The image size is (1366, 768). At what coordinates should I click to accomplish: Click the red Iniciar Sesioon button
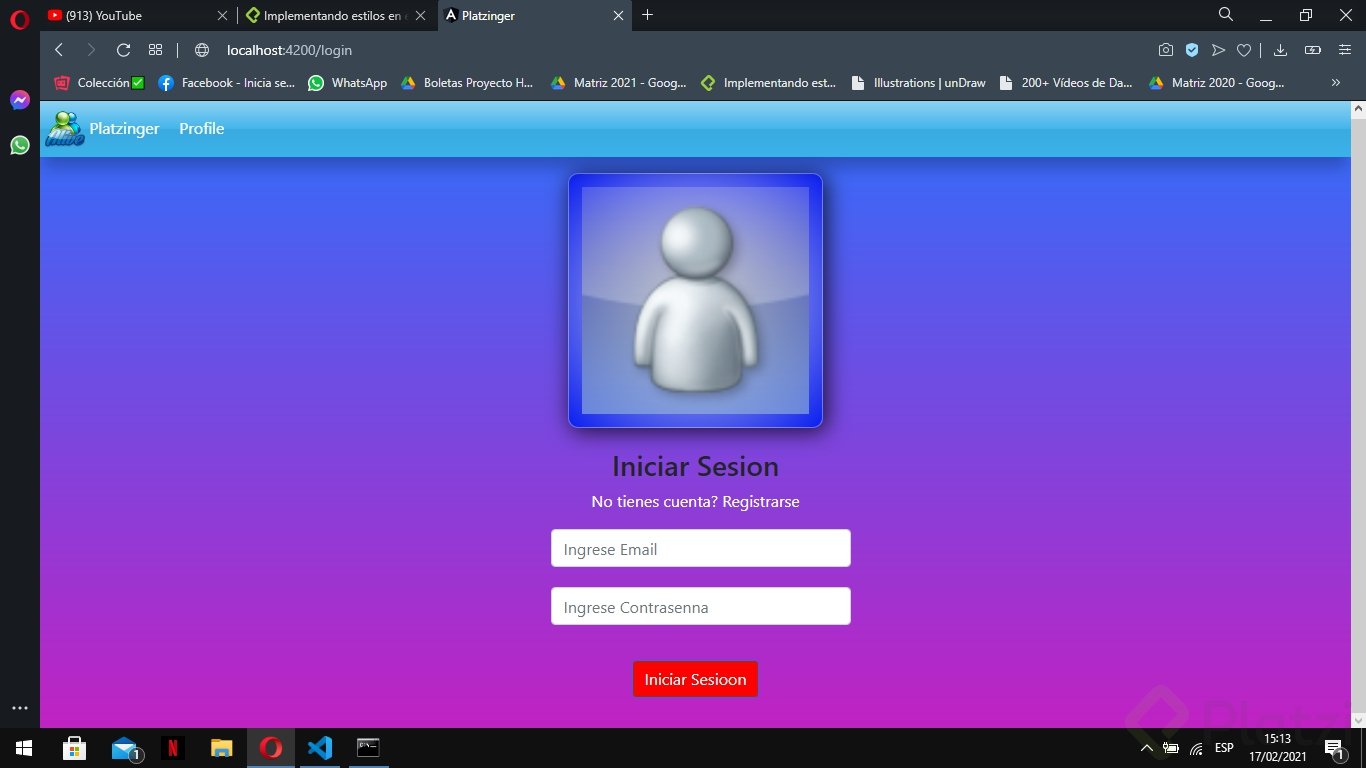[x=695, y=679]
